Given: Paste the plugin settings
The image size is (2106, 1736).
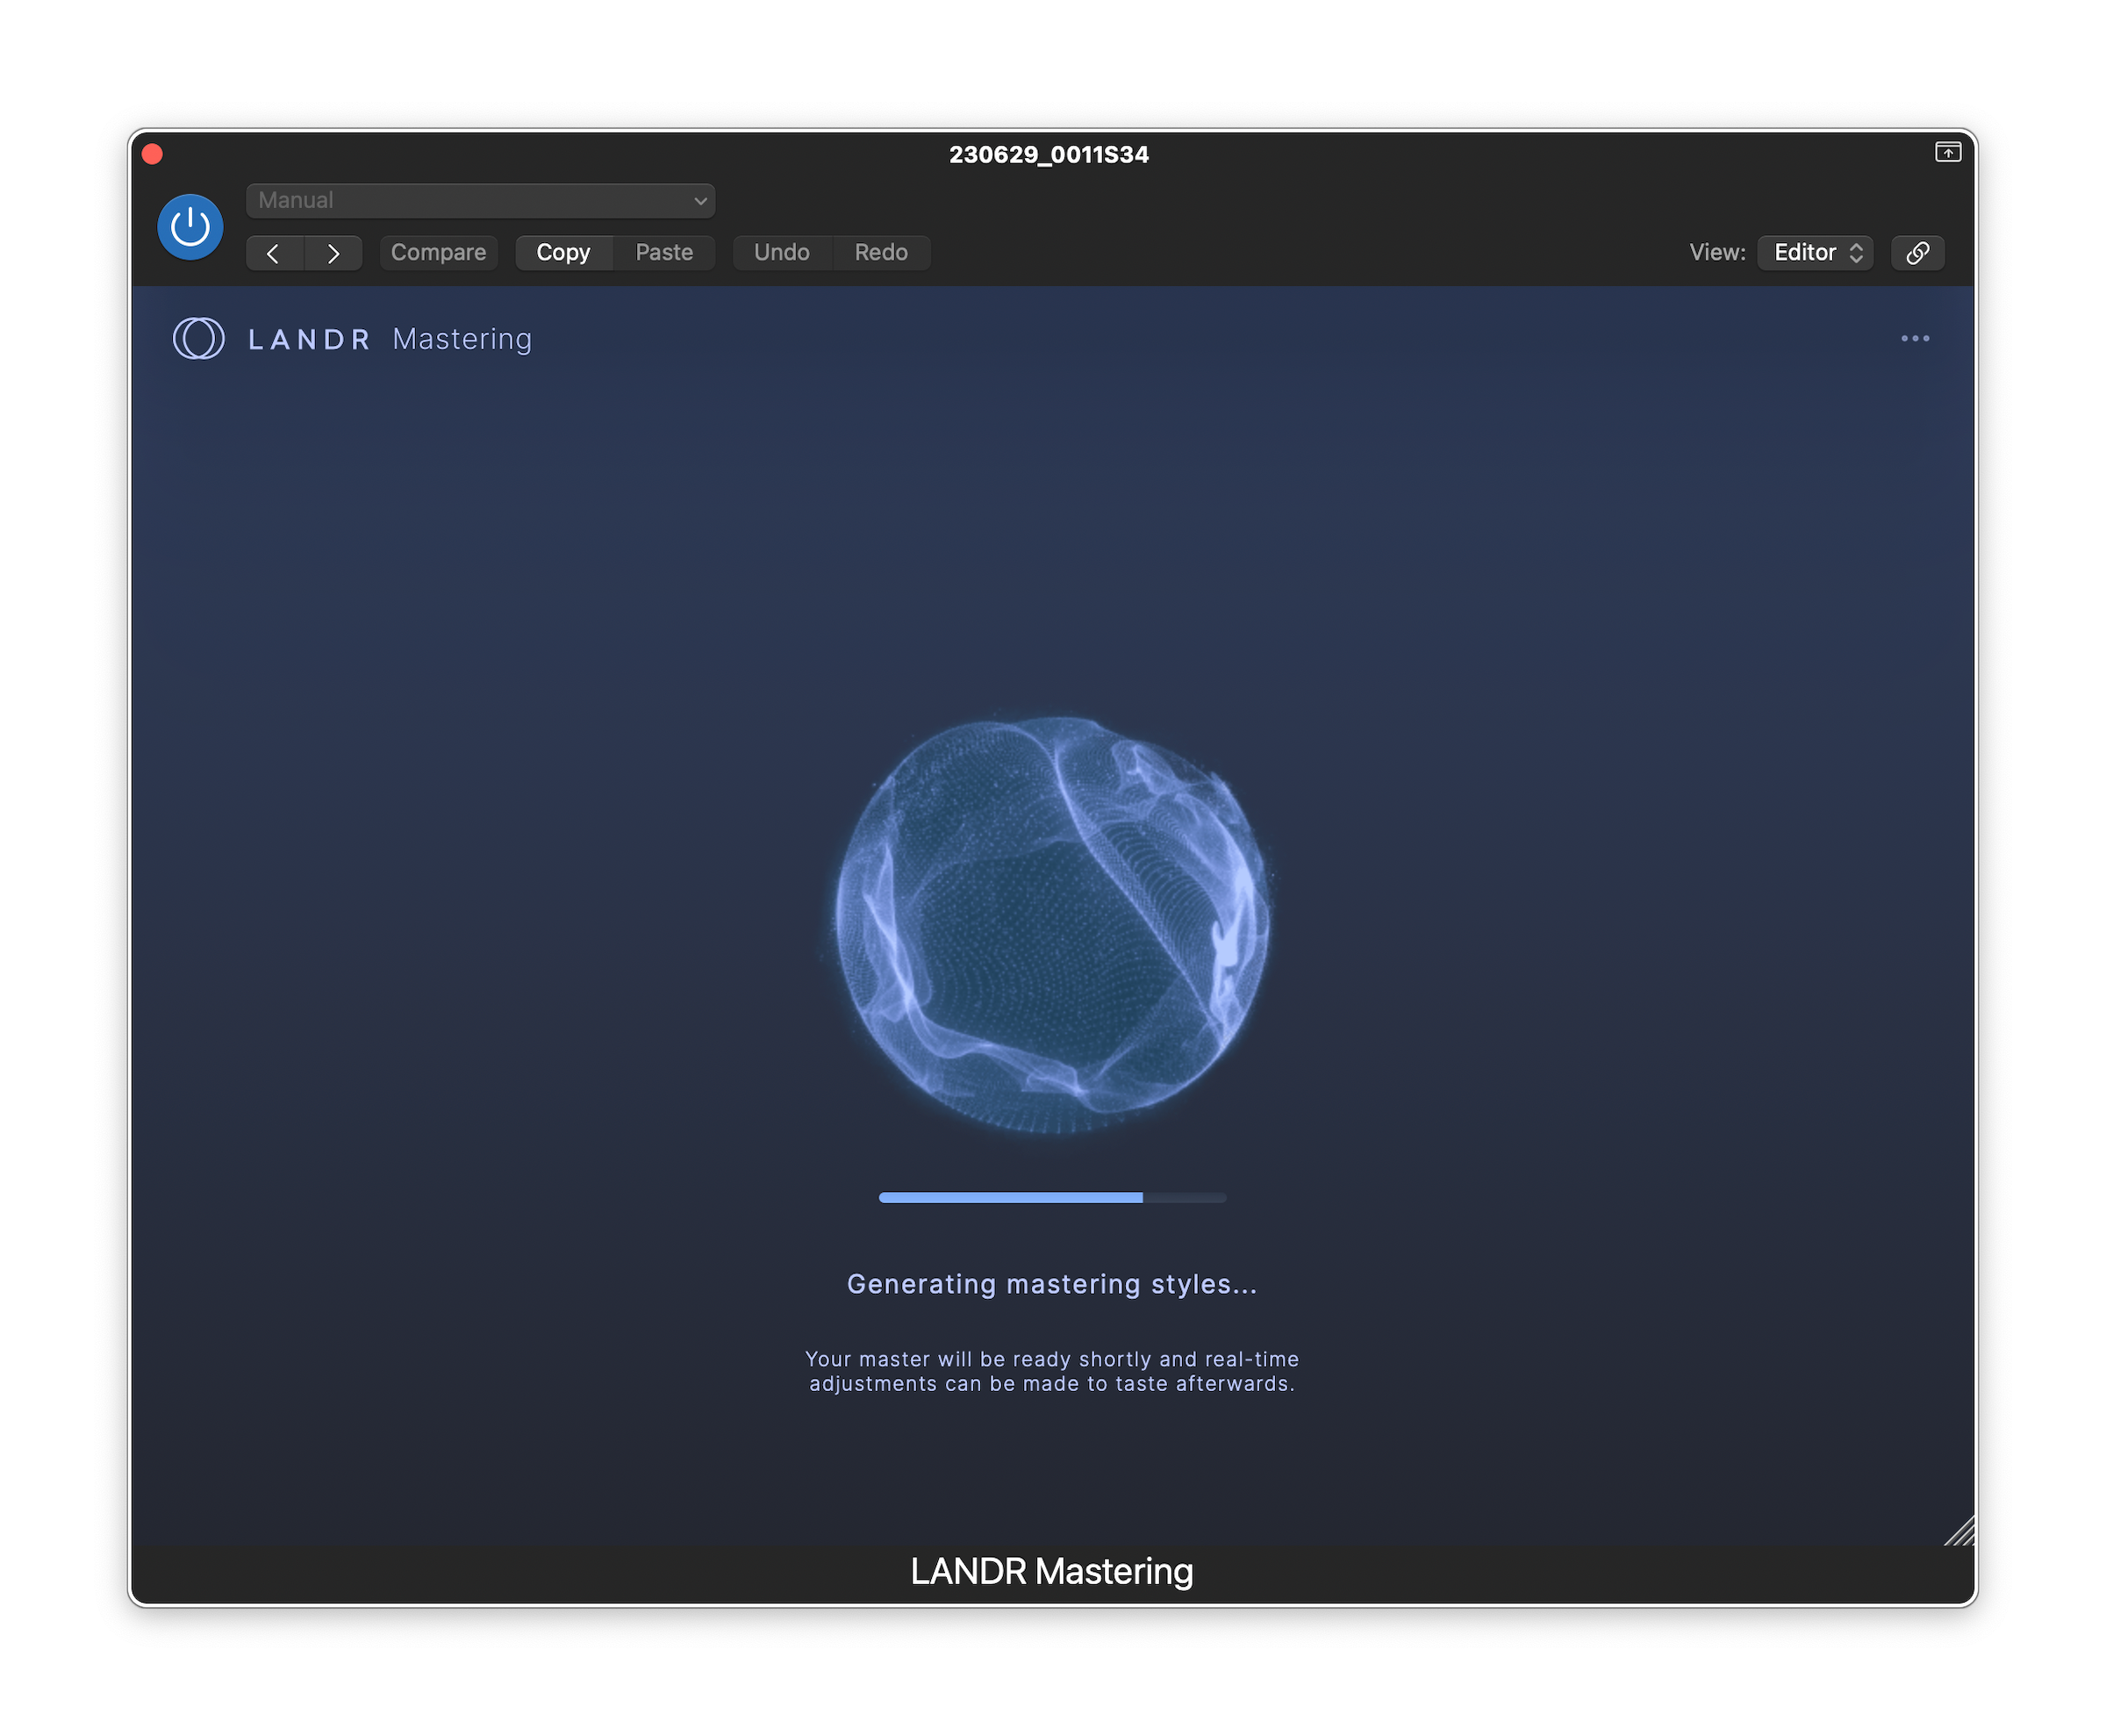Looking at the screenshot, I should click(664, 253).
